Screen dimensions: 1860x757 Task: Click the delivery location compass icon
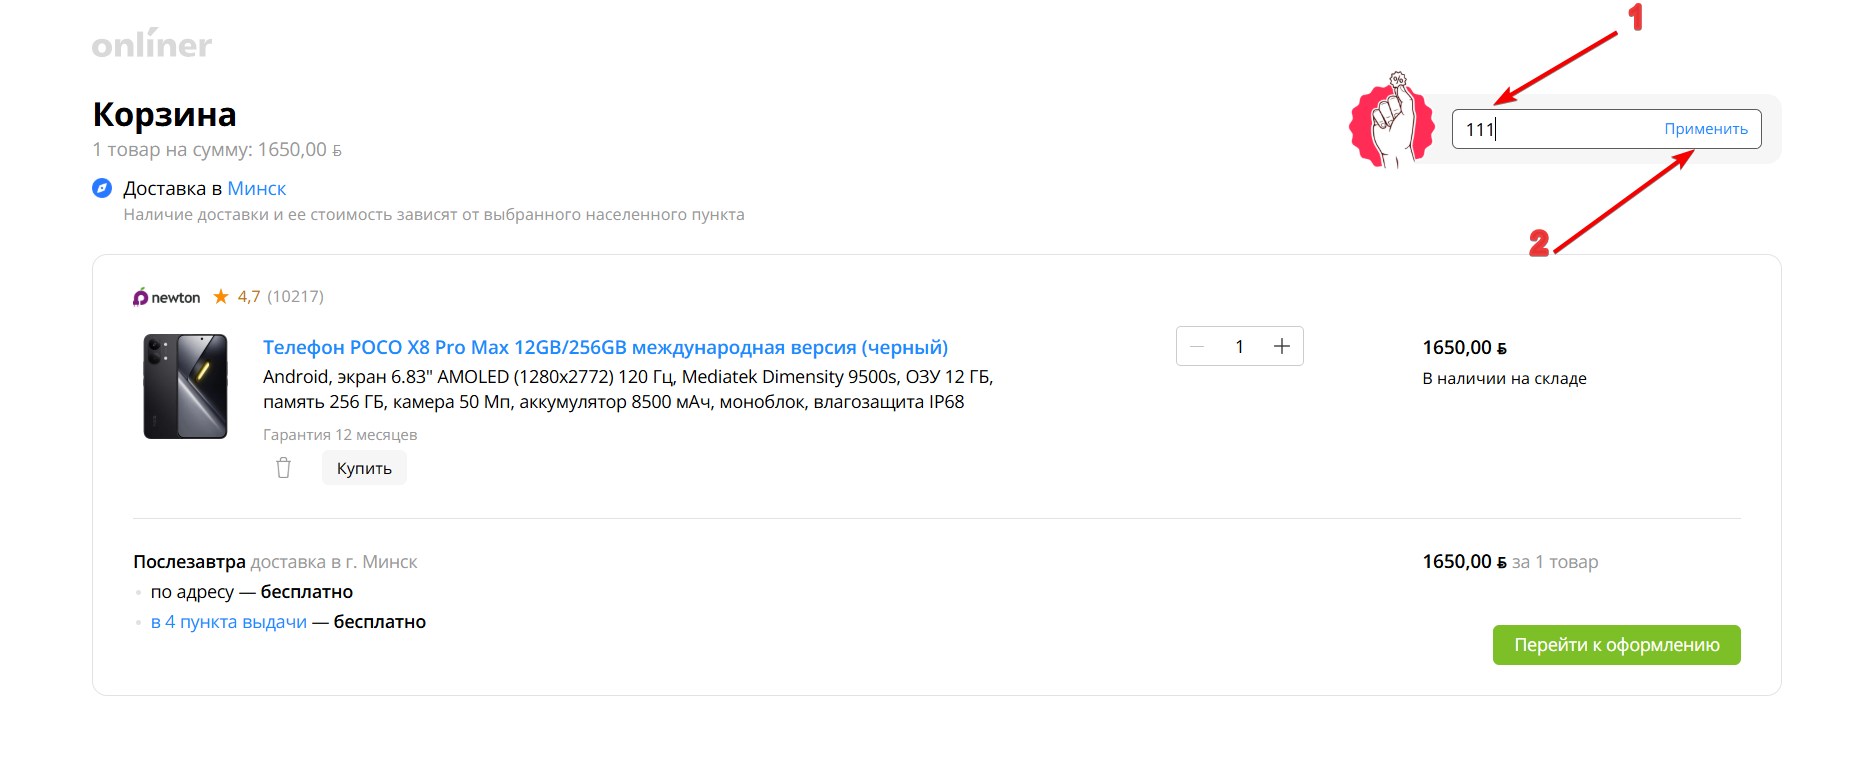102,188
